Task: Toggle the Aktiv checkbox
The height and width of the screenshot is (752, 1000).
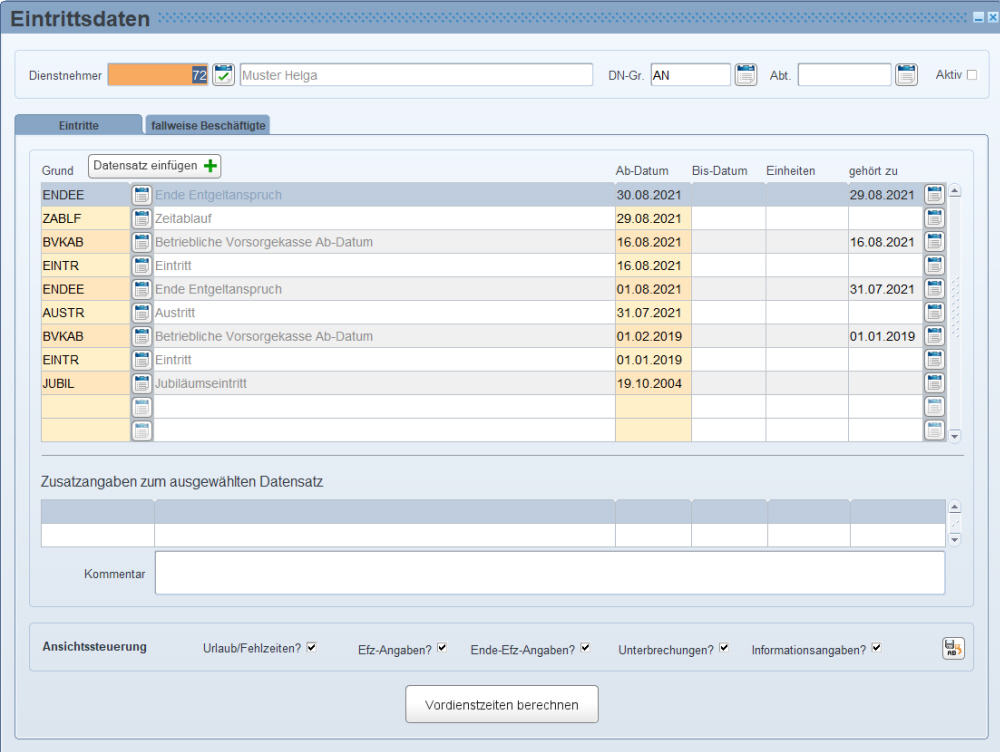Action: [x=972, y=75]
